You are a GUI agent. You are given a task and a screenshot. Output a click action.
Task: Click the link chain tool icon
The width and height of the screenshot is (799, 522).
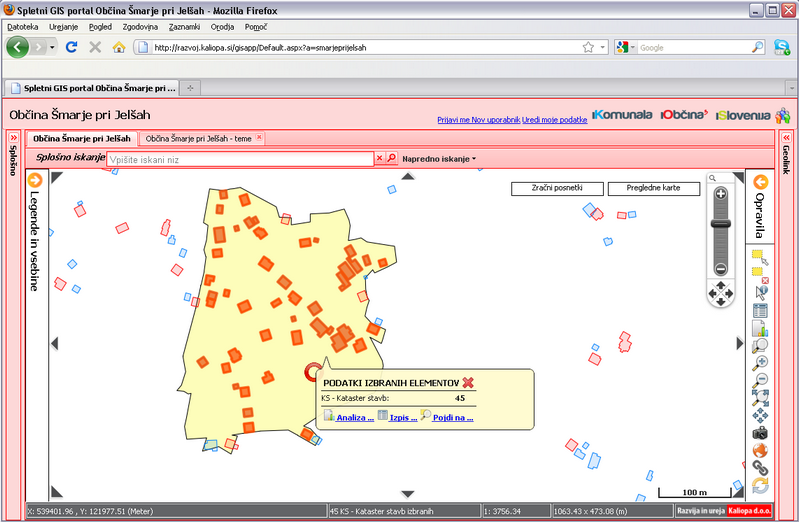(x=760, y=467)
